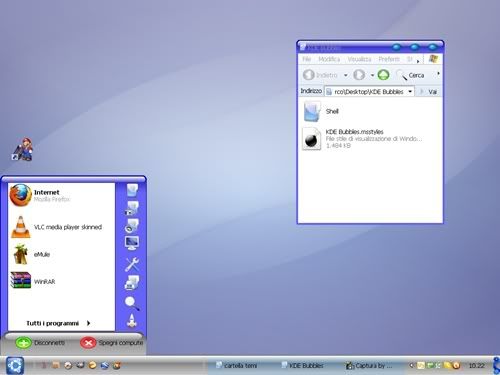Open VLC media player skinned

point(61,227)
